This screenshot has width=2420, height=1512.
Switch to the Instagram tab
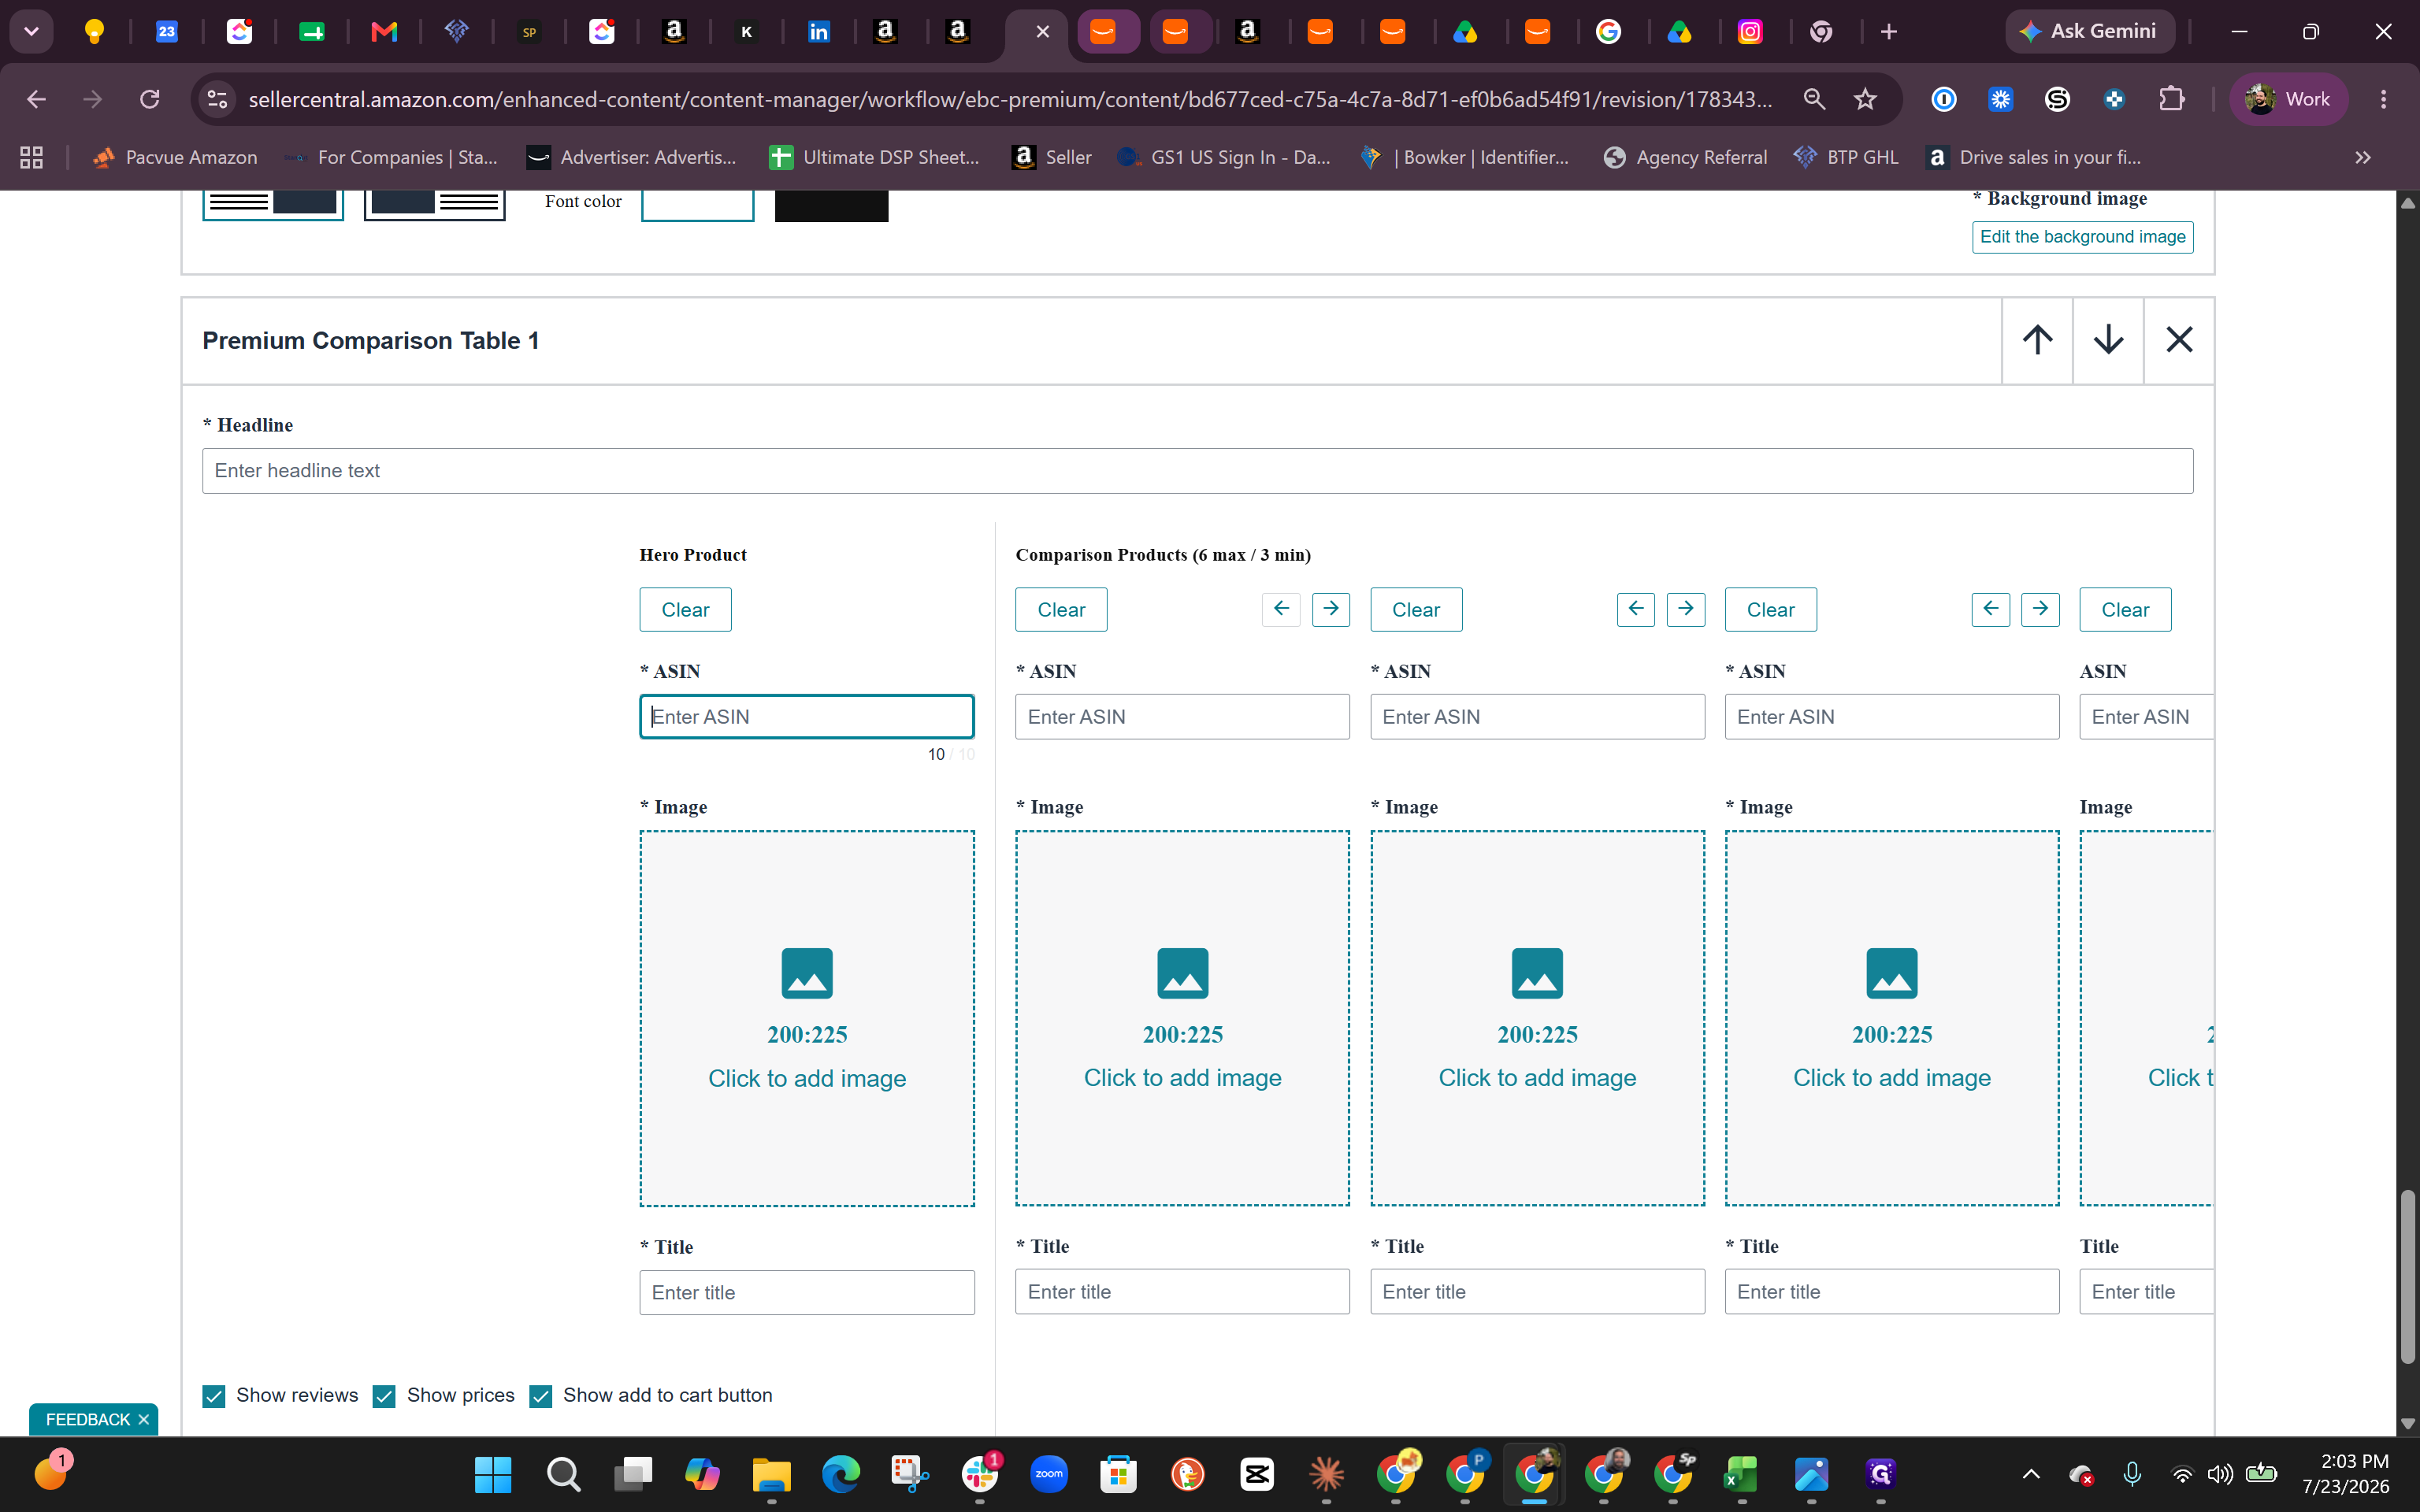[1750, 32]
